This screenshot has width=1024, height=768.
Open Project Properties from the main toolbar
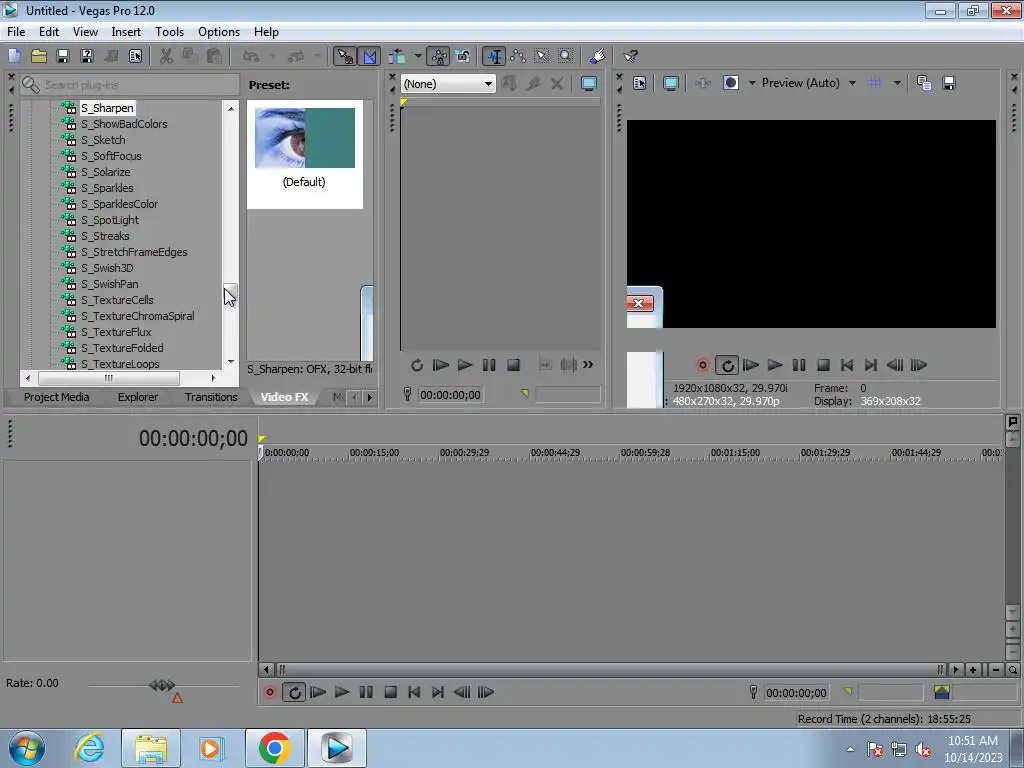point(135,56)
